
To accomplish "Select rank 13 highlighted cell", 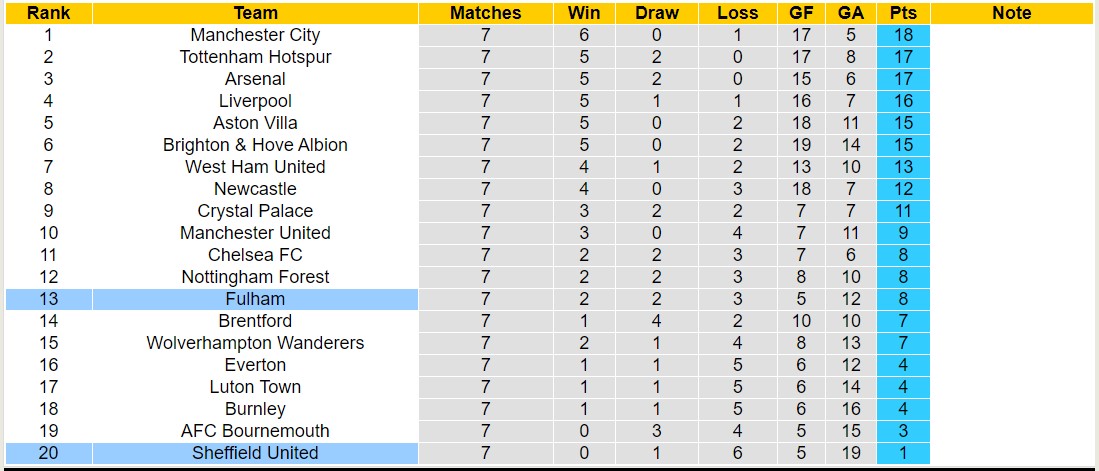I will pos(48,299).
